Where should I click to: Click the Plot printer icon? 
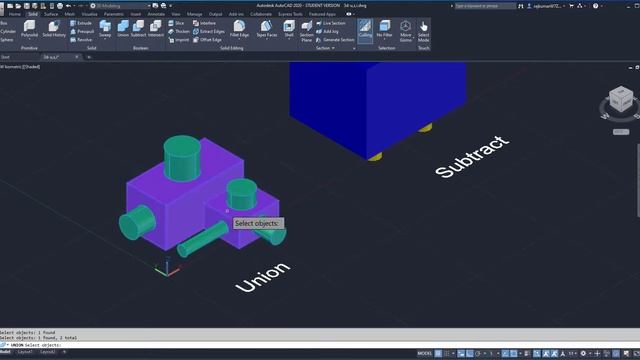coord(60,6)
